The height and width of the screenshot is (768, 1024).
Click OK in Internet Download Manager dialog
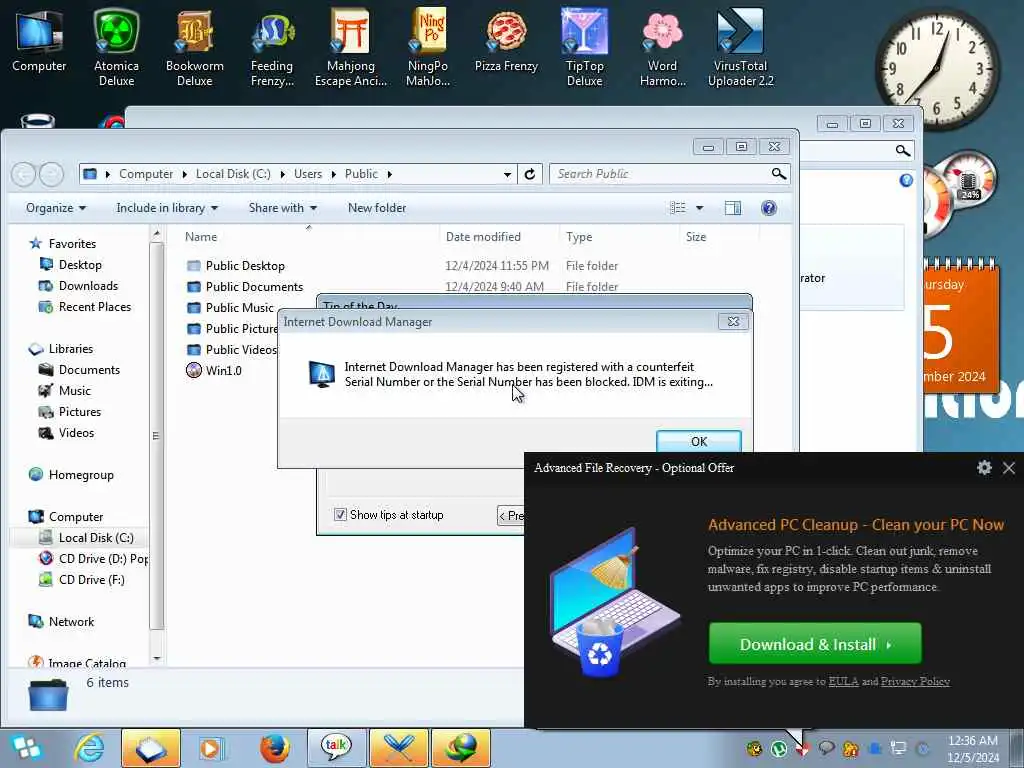tap(699, 441)
